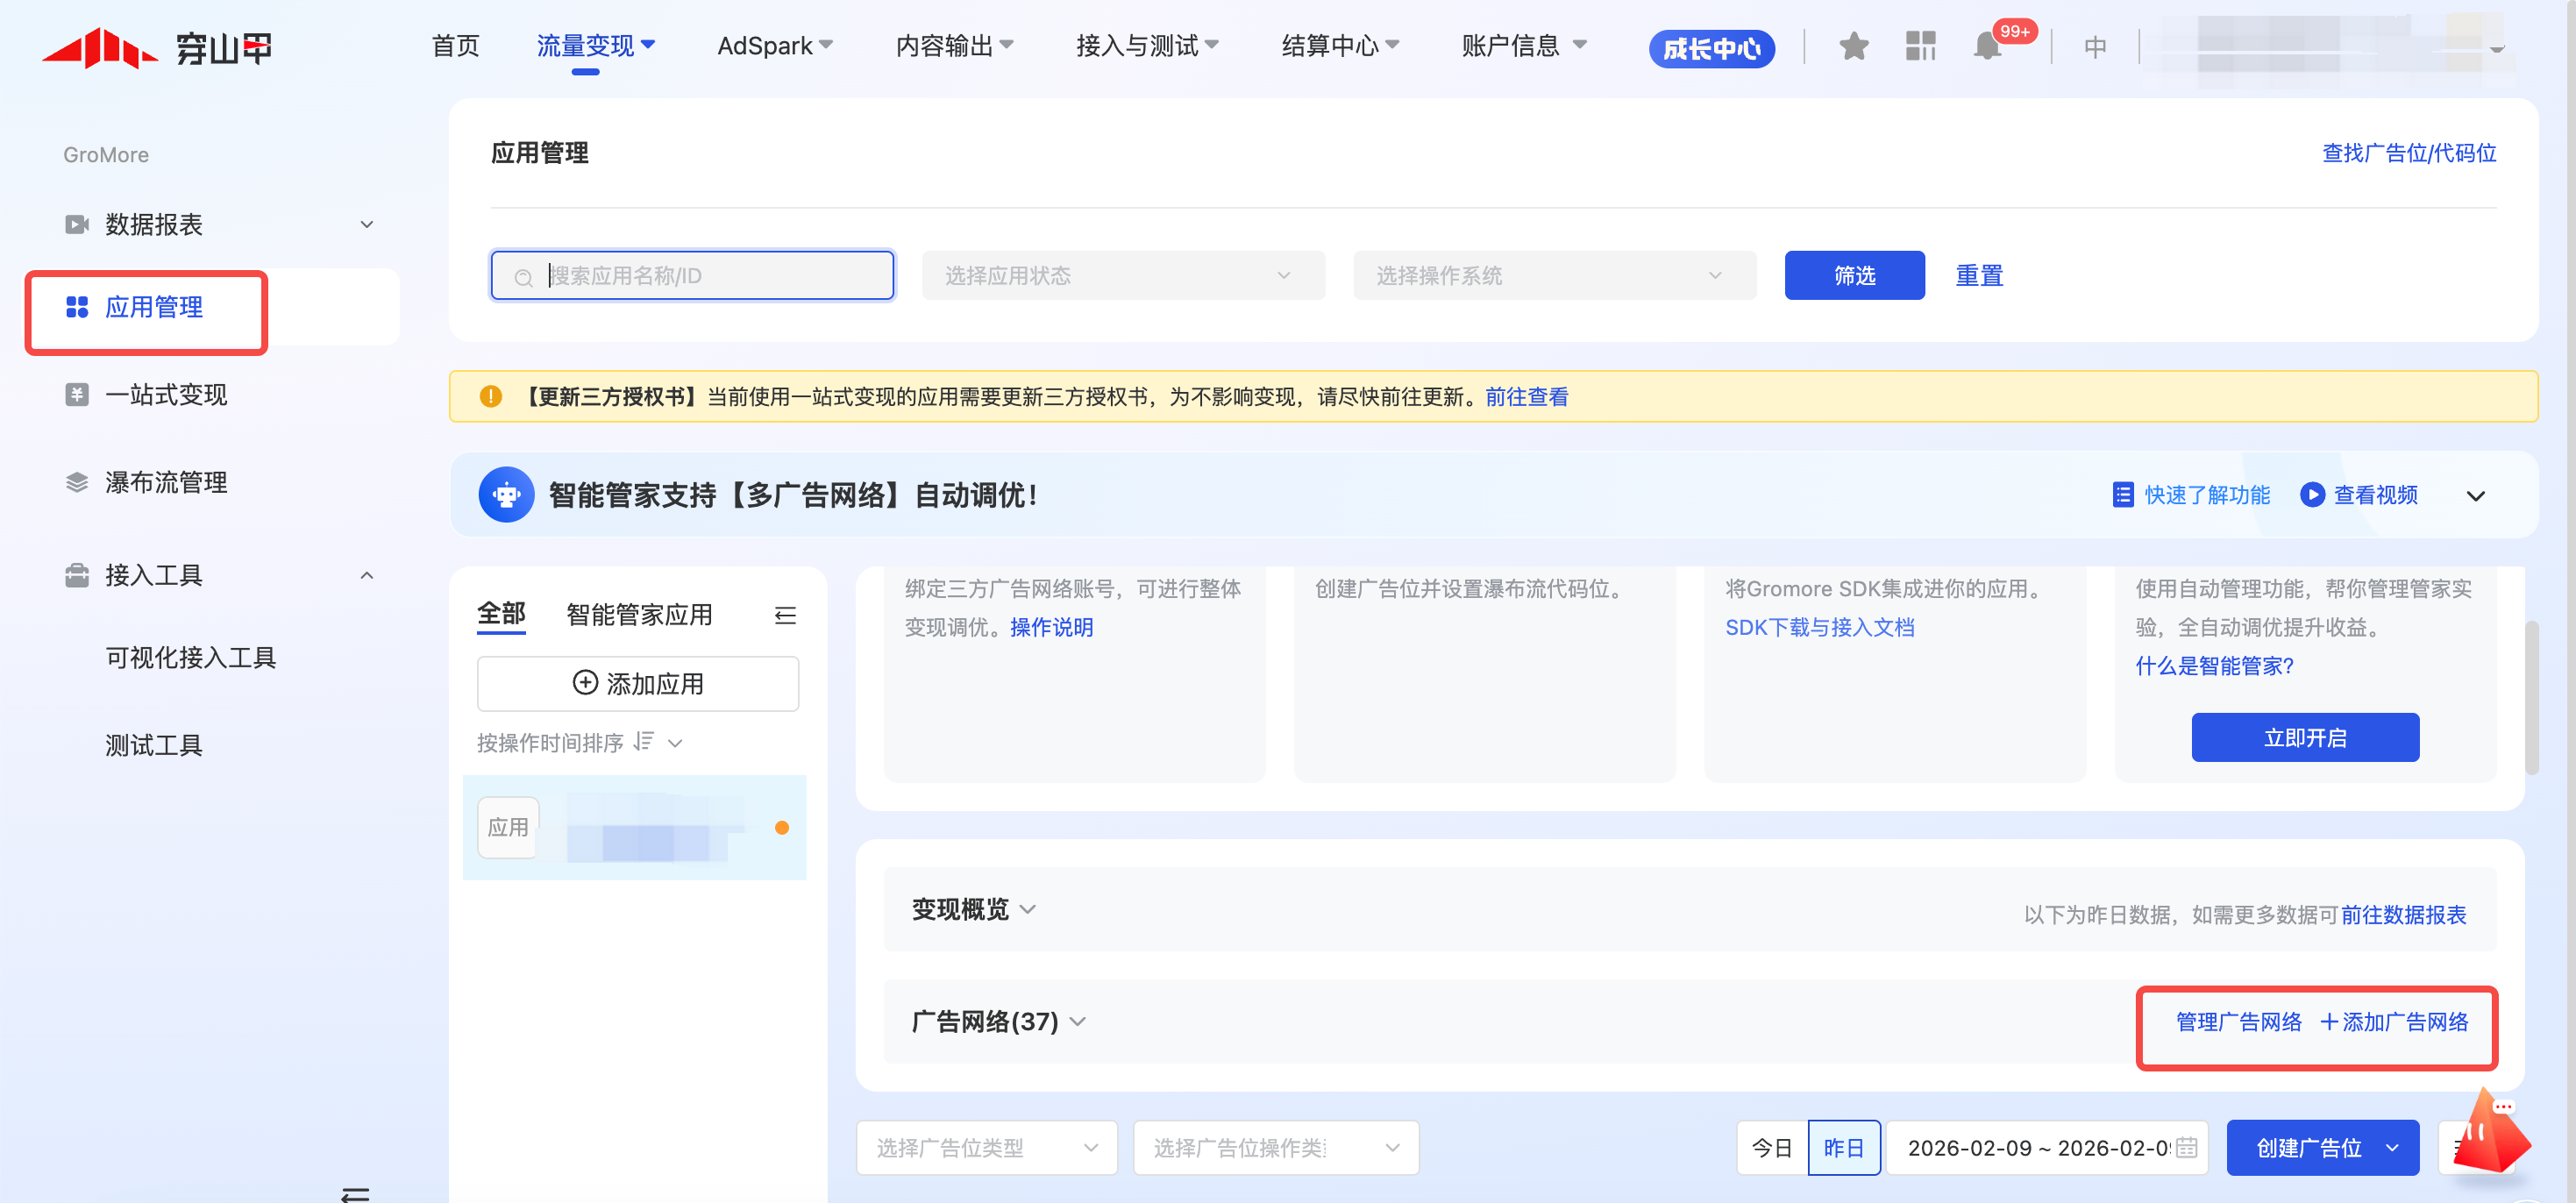Click the vertical scrollbar on right panel
Screen dimensions: 2576x1203
click(x=2531, y=697)
